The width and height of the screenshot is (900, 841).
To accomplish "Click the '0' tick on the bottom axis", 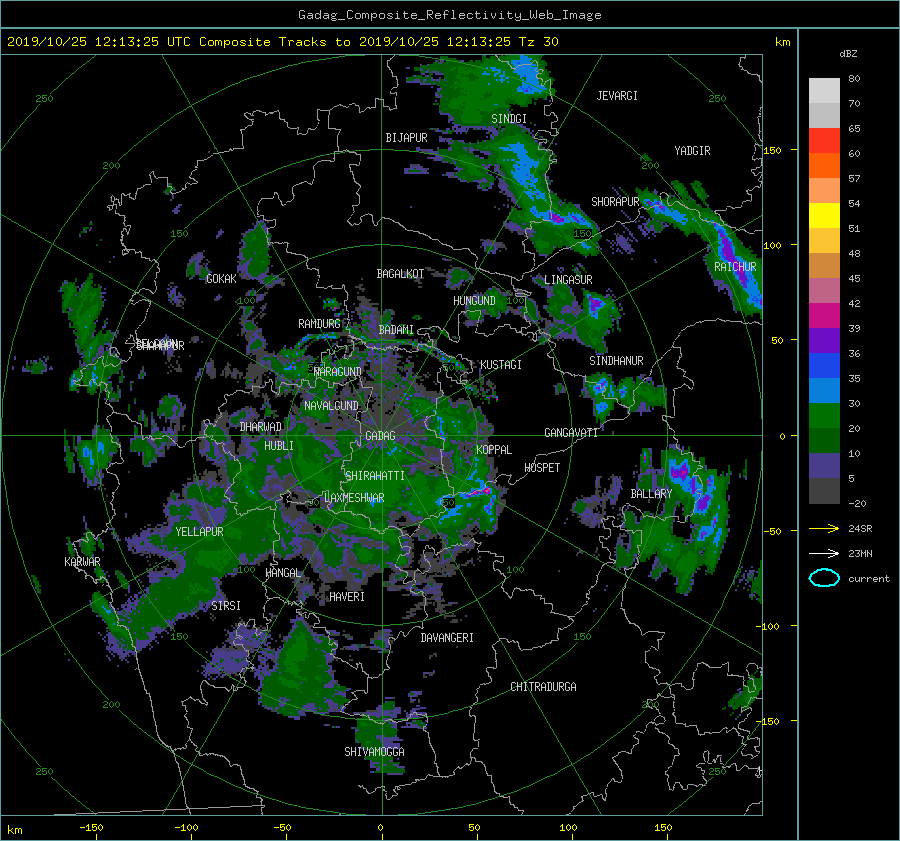I will 380,827.
